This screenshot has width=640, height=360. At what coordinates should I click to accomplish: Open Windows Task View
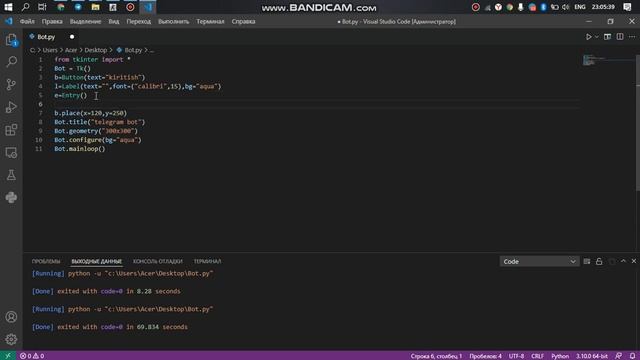coord(42,7)
